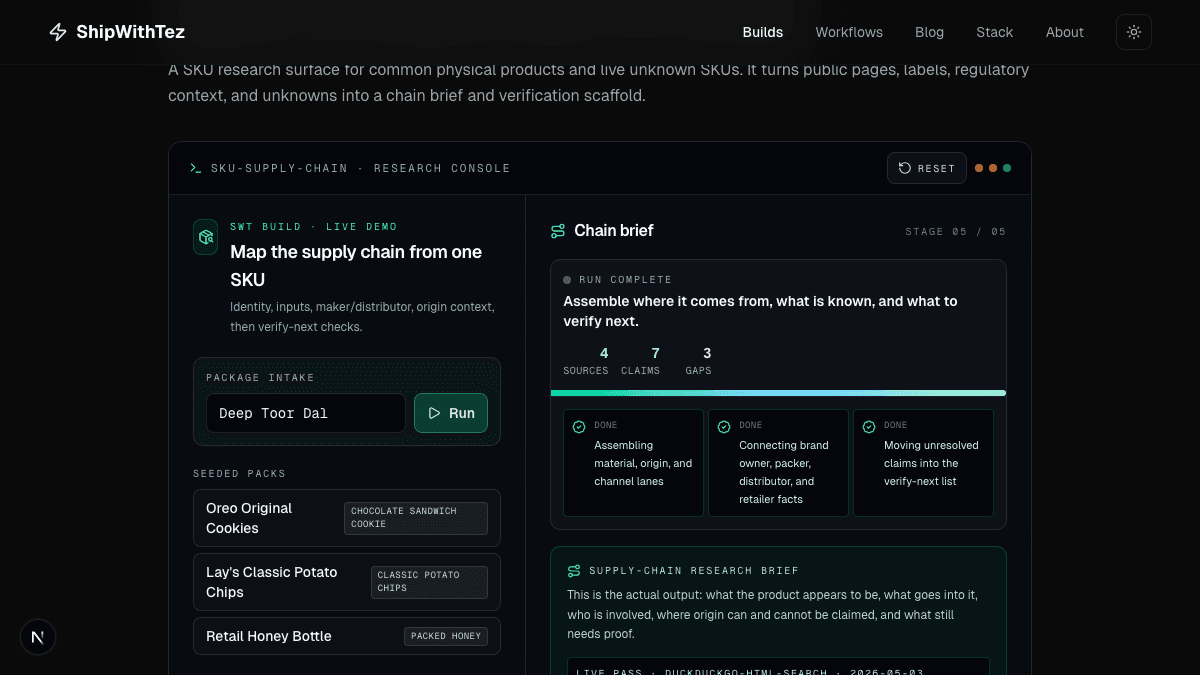Image resolution: width=1200 pixels, height=675 pixels.
Task: Reset the research console
Action: [927, 168]
